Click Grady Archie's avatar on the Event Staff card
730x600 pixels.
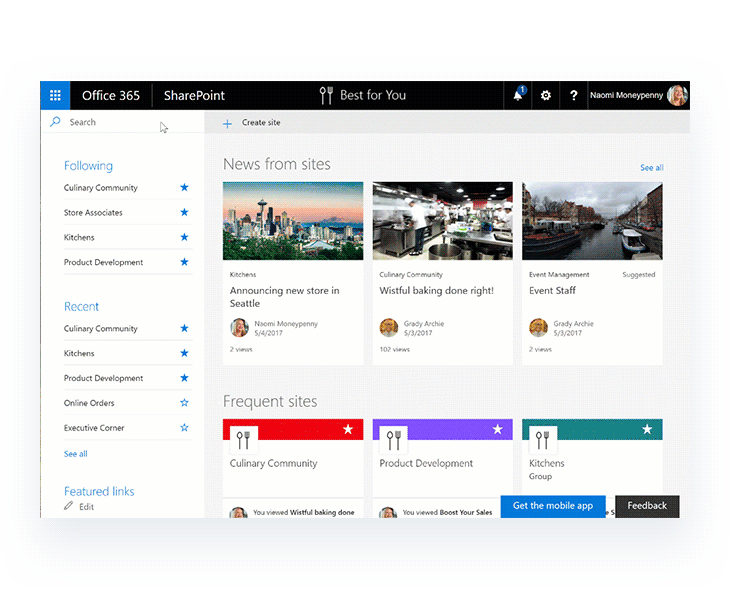coord(538,328)
